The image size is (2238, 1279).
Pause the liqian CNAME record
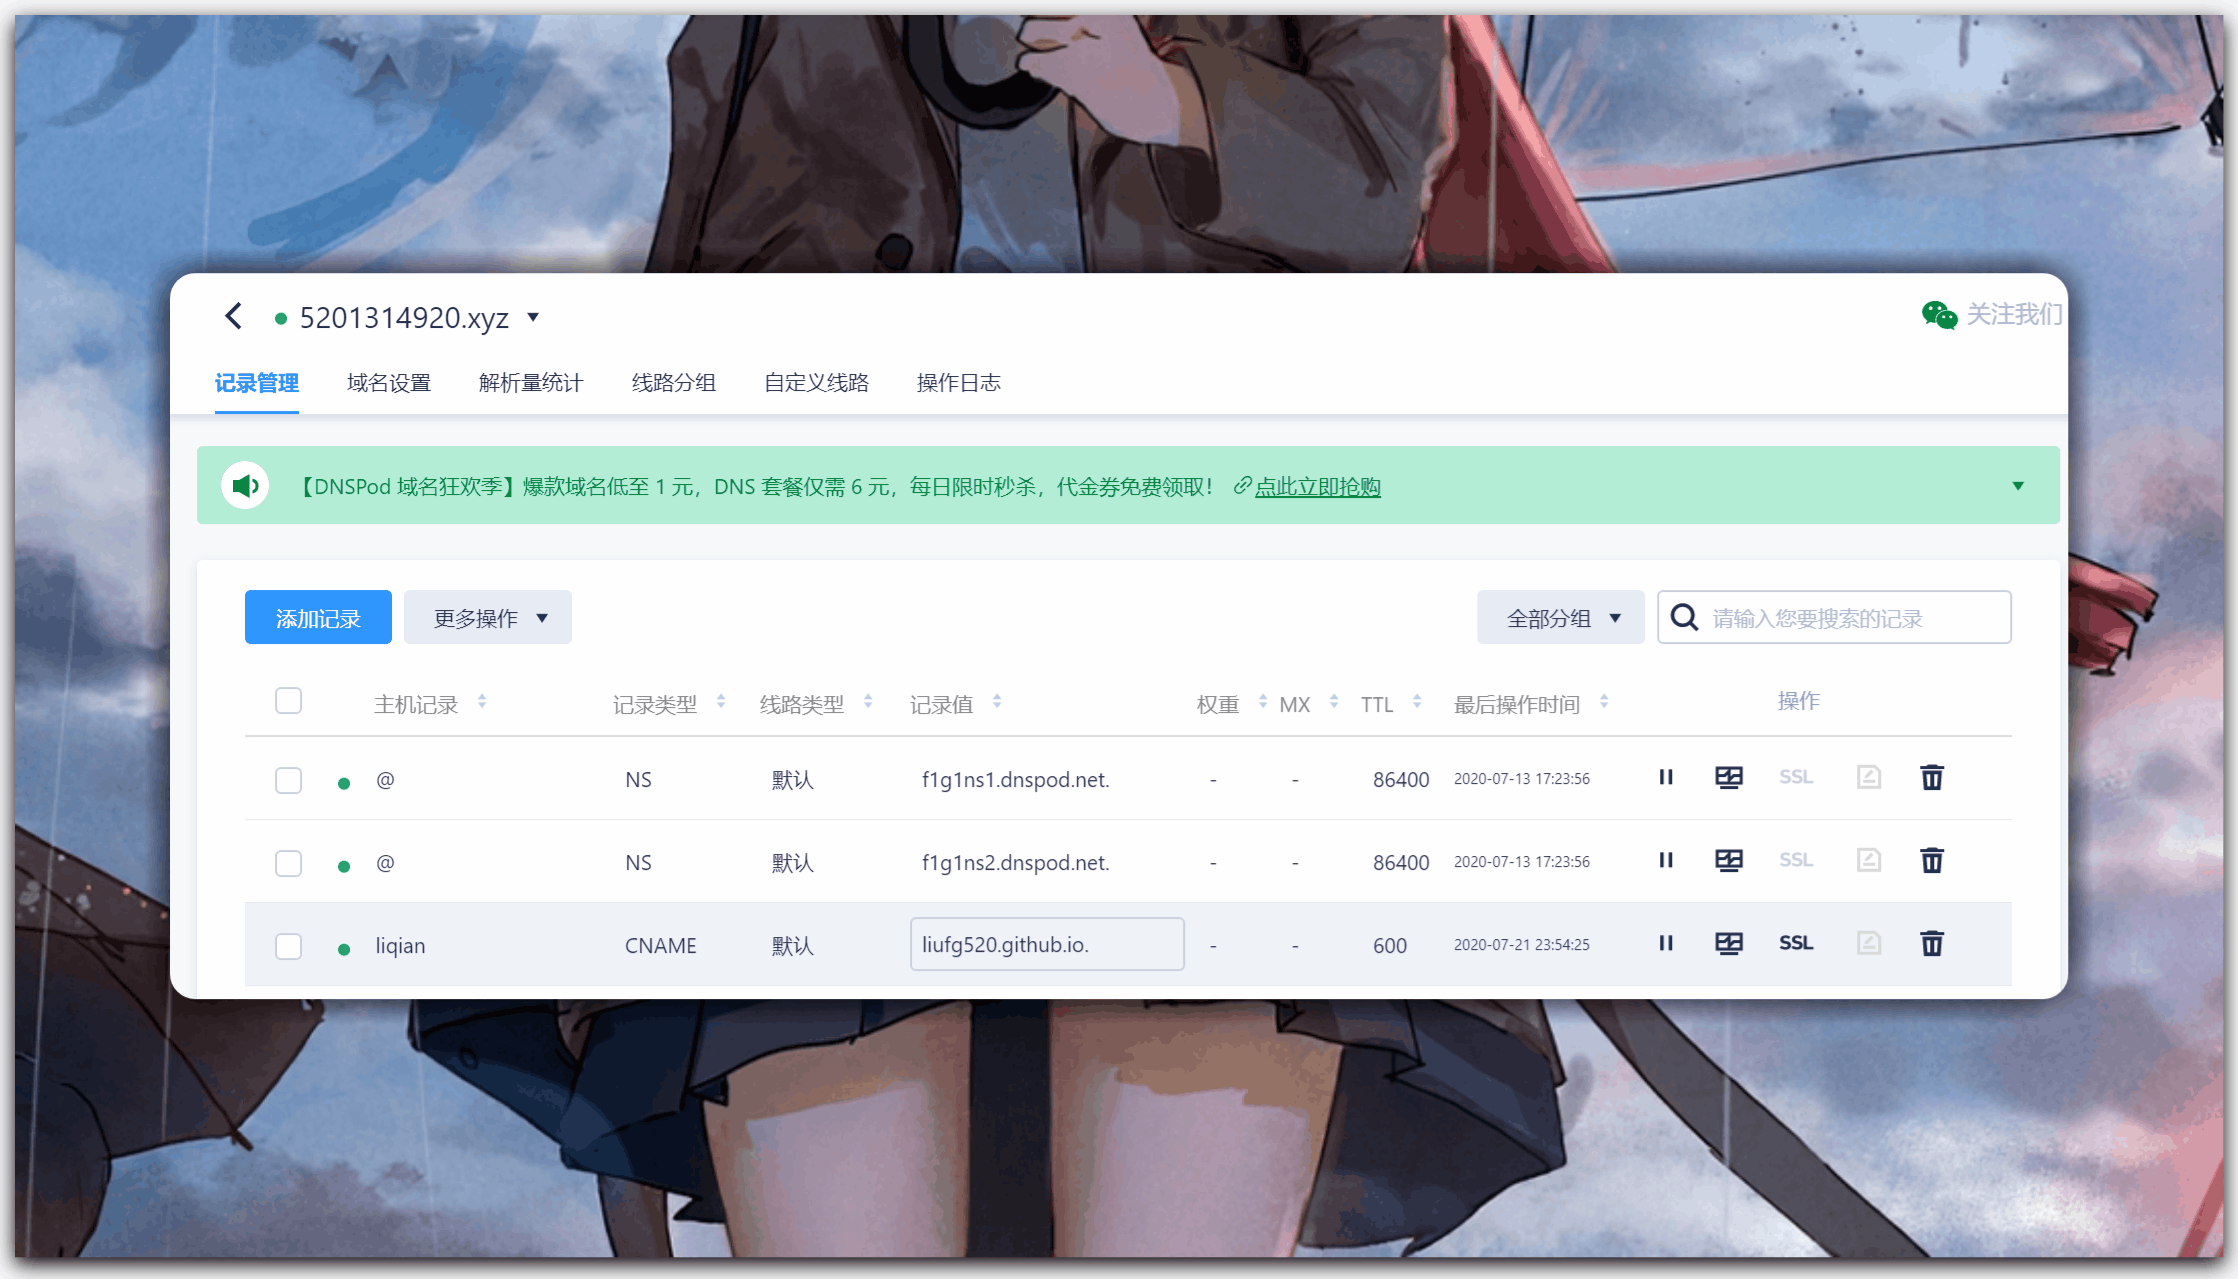click(x=1666, y=943)
